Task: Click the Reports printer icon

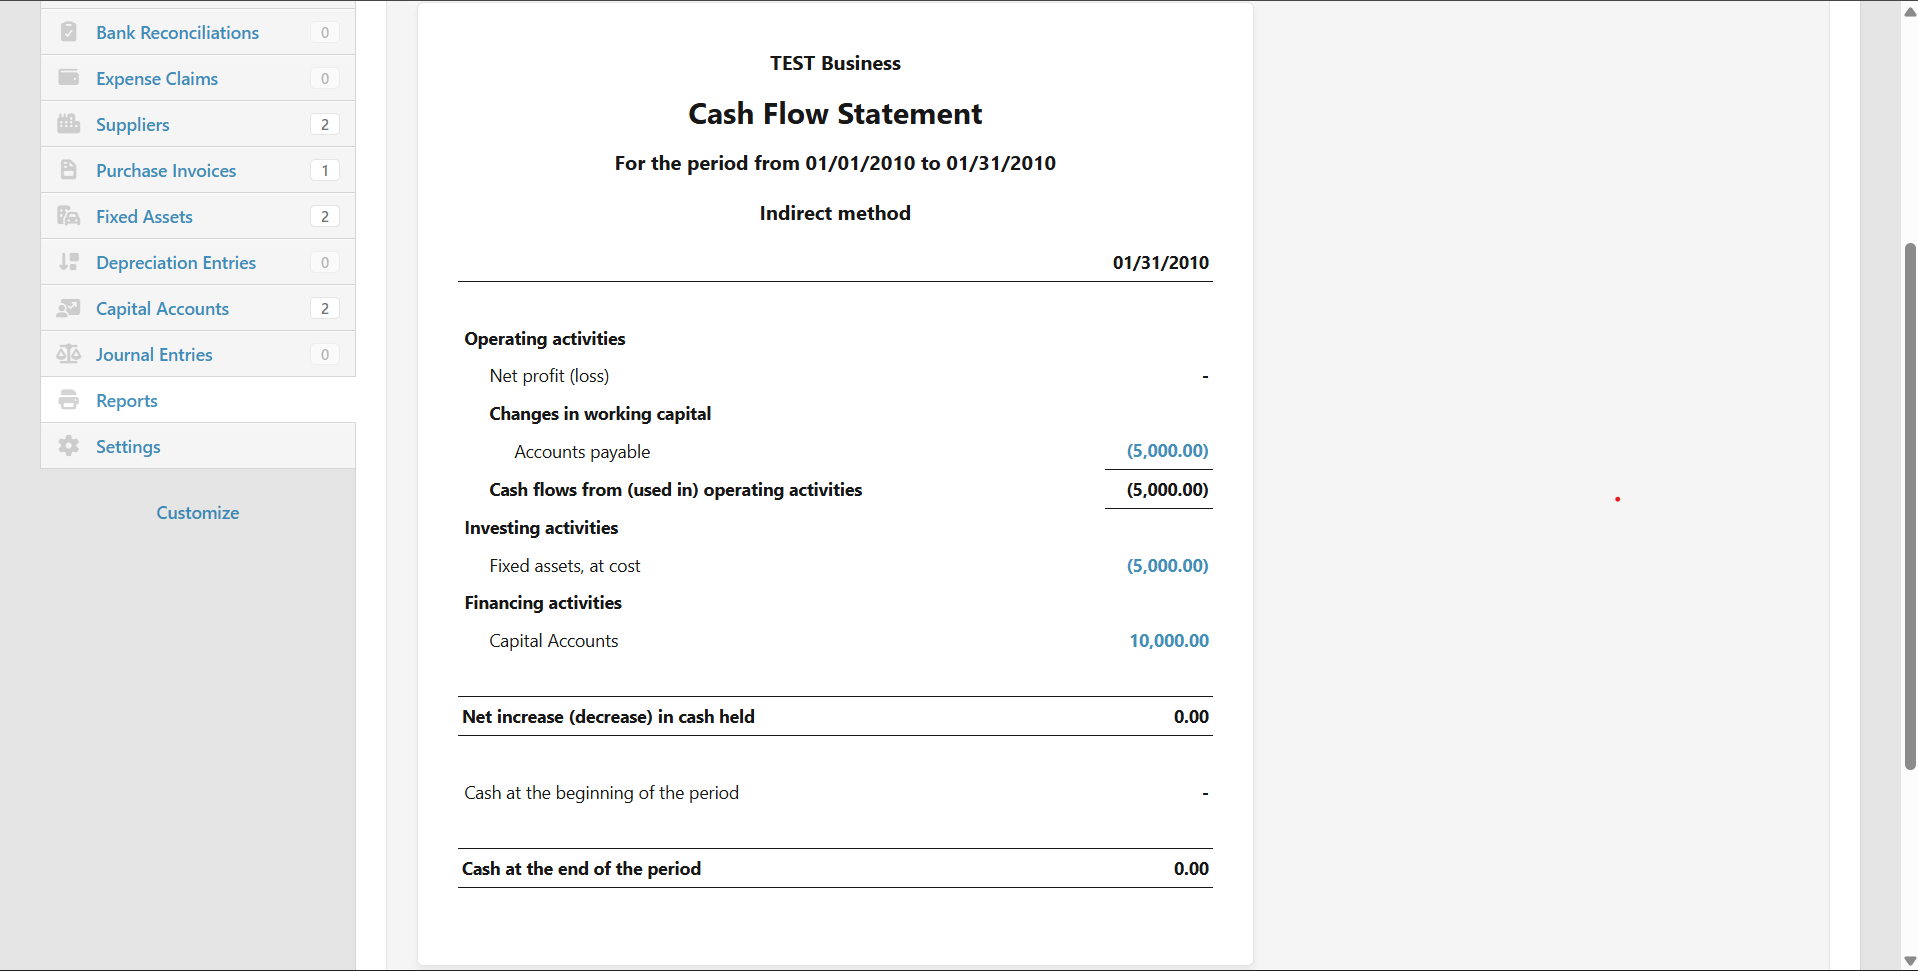Action: (x=68, y=400)
